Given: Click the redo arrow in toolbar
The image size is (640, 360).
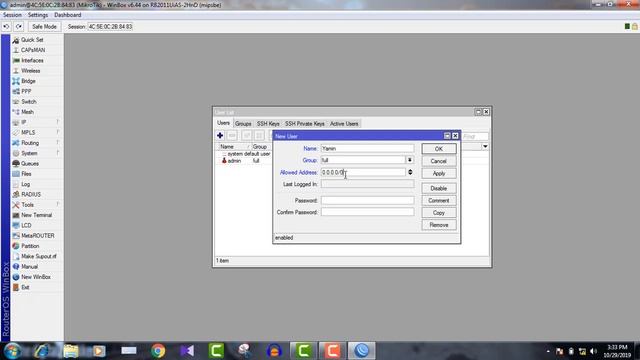Looking at the screenshot, I should [19, 27].
